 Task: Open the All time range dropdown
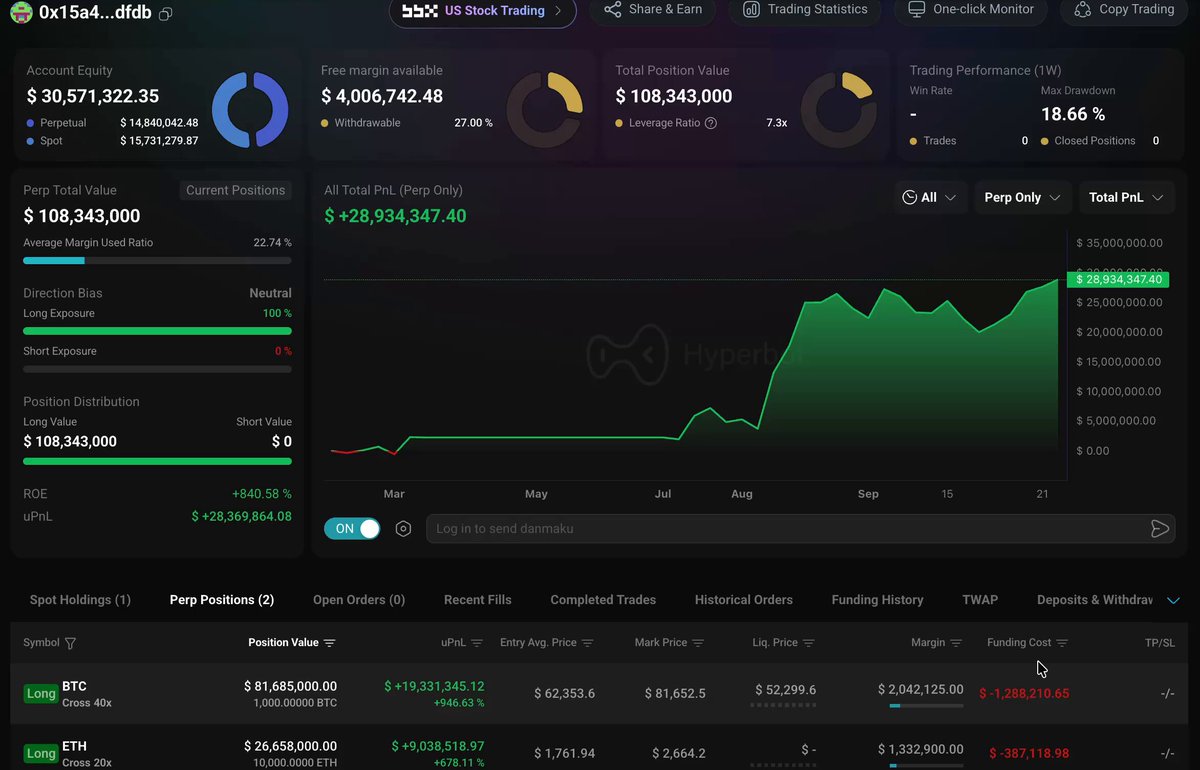[x=929, y=198]
